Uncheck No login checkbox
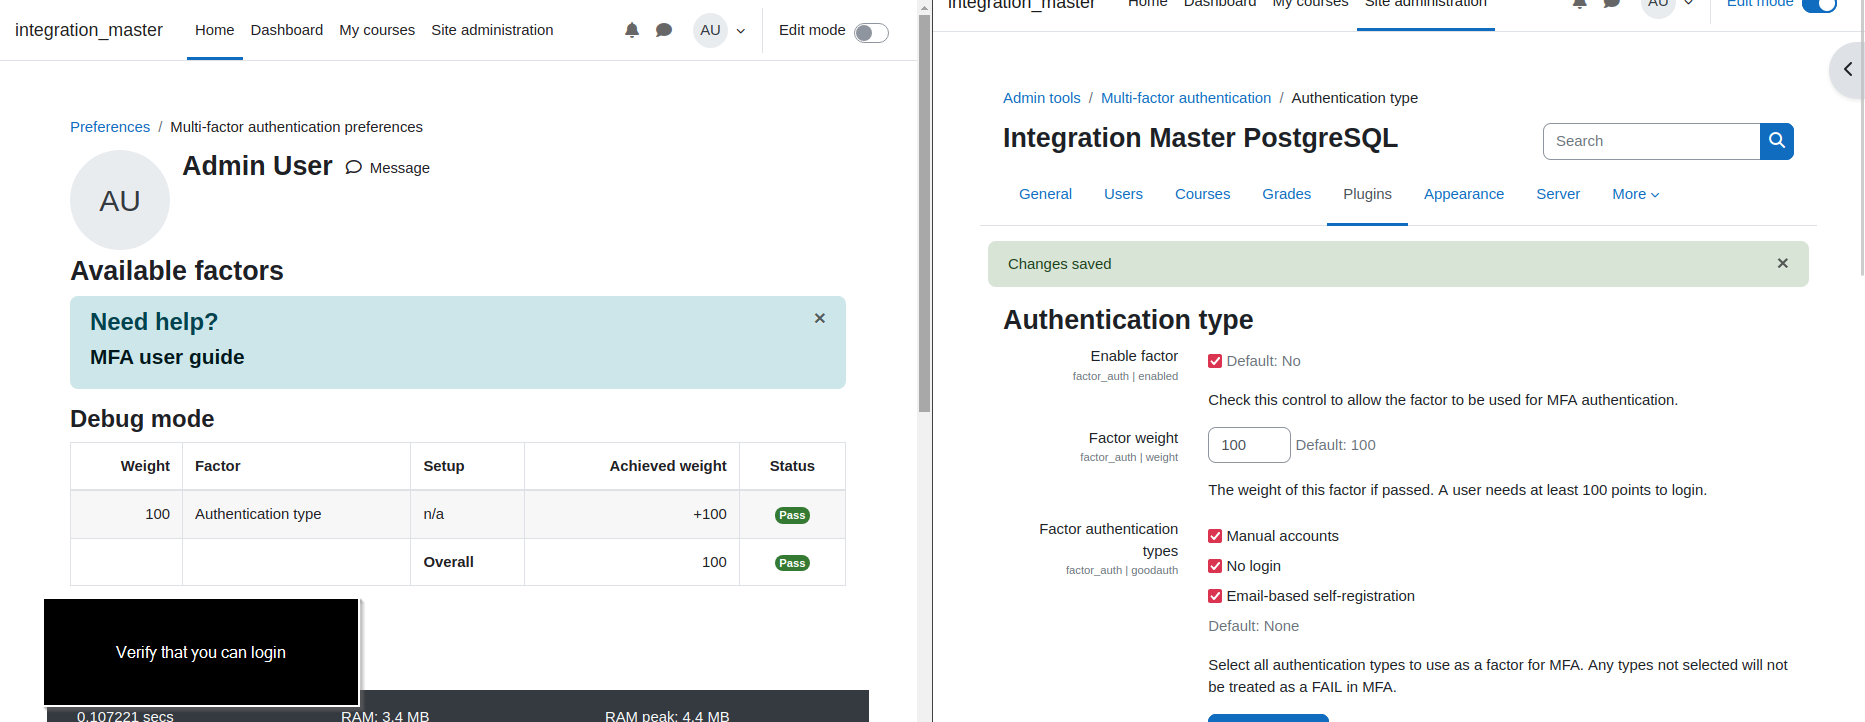 pos(1215,566)
